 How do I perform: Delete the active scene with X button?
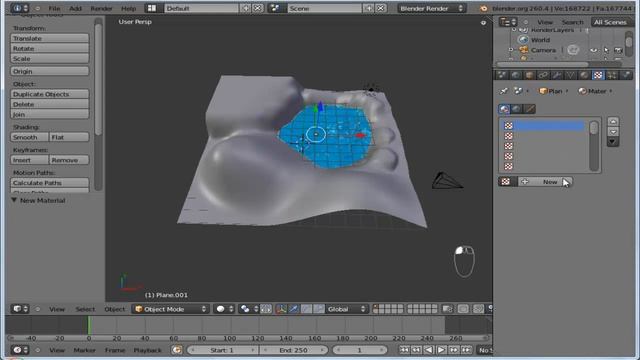(x=381, y=8)
